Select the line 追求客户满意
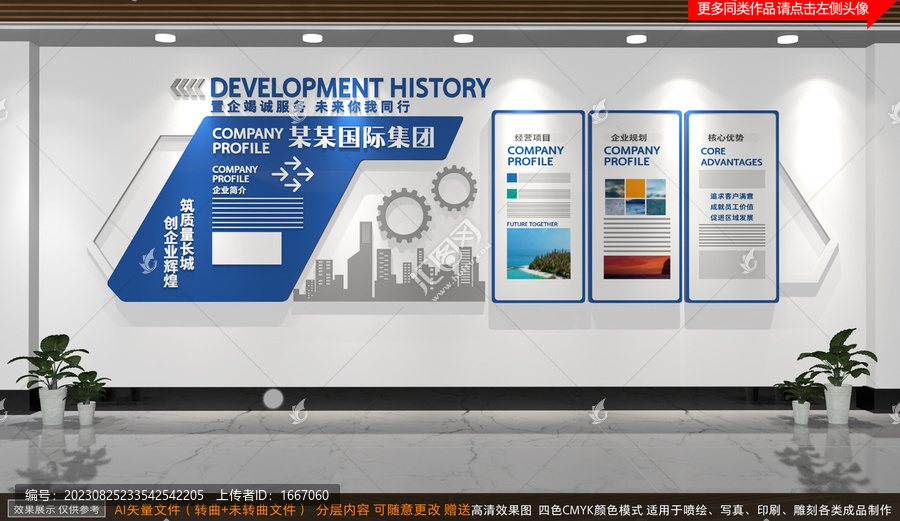The image size is (900, 521). 731,196
